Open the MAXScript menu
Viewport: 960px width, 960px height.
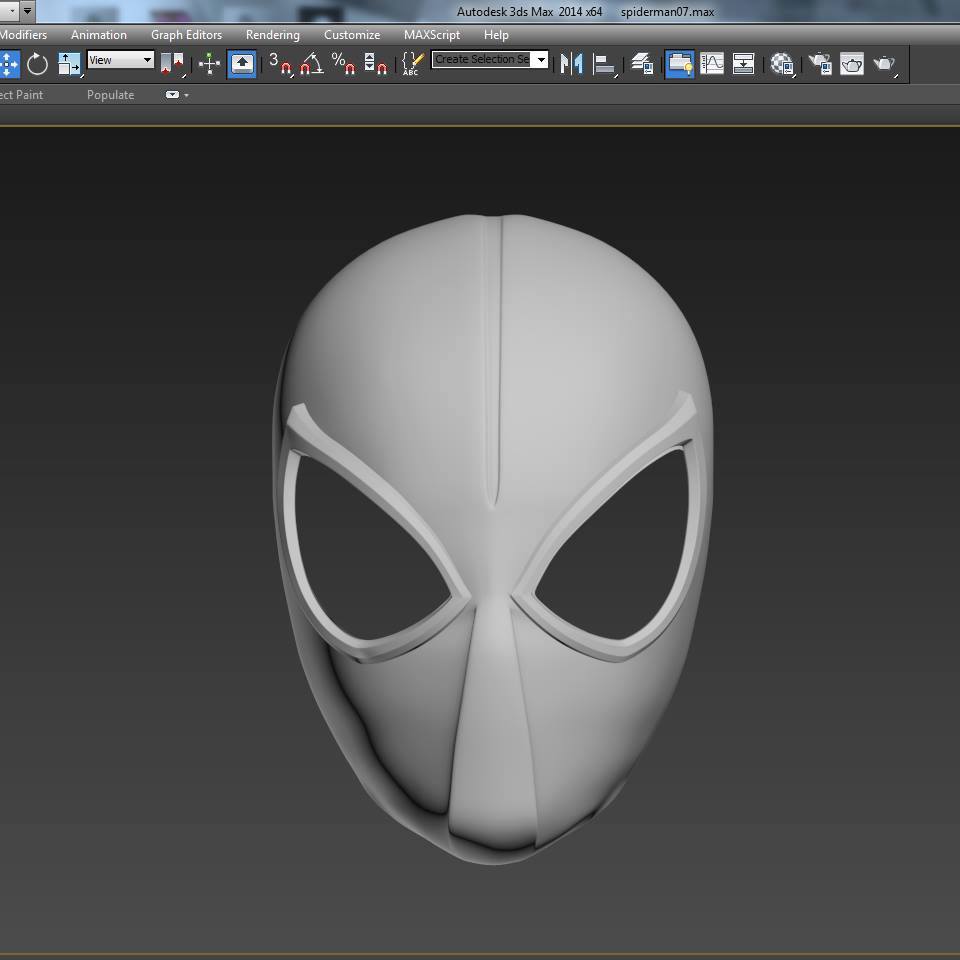432,35
